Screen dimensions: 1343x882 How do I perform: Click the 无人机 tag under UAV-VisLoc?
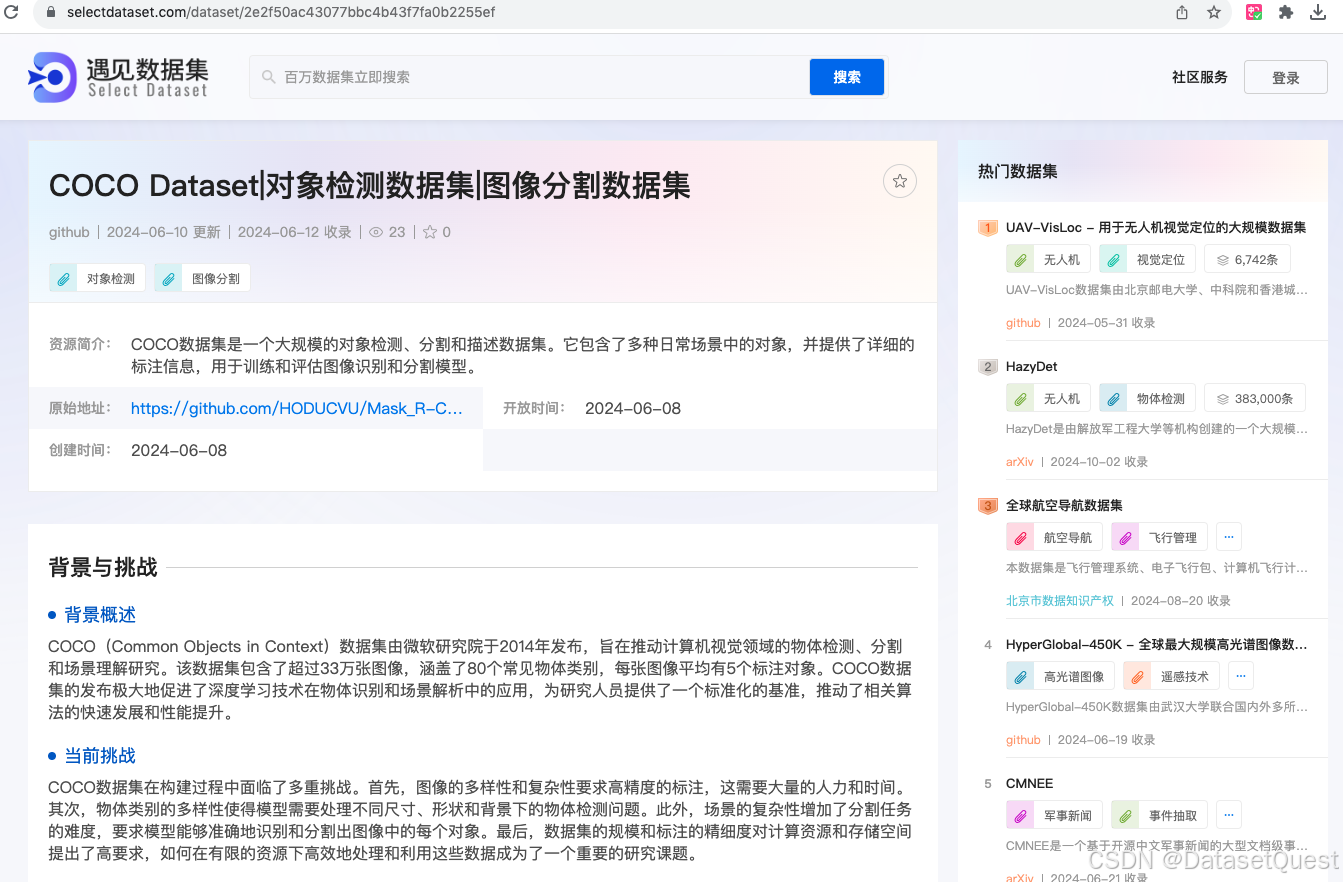pyautogui.click(x=1048, y=259)
